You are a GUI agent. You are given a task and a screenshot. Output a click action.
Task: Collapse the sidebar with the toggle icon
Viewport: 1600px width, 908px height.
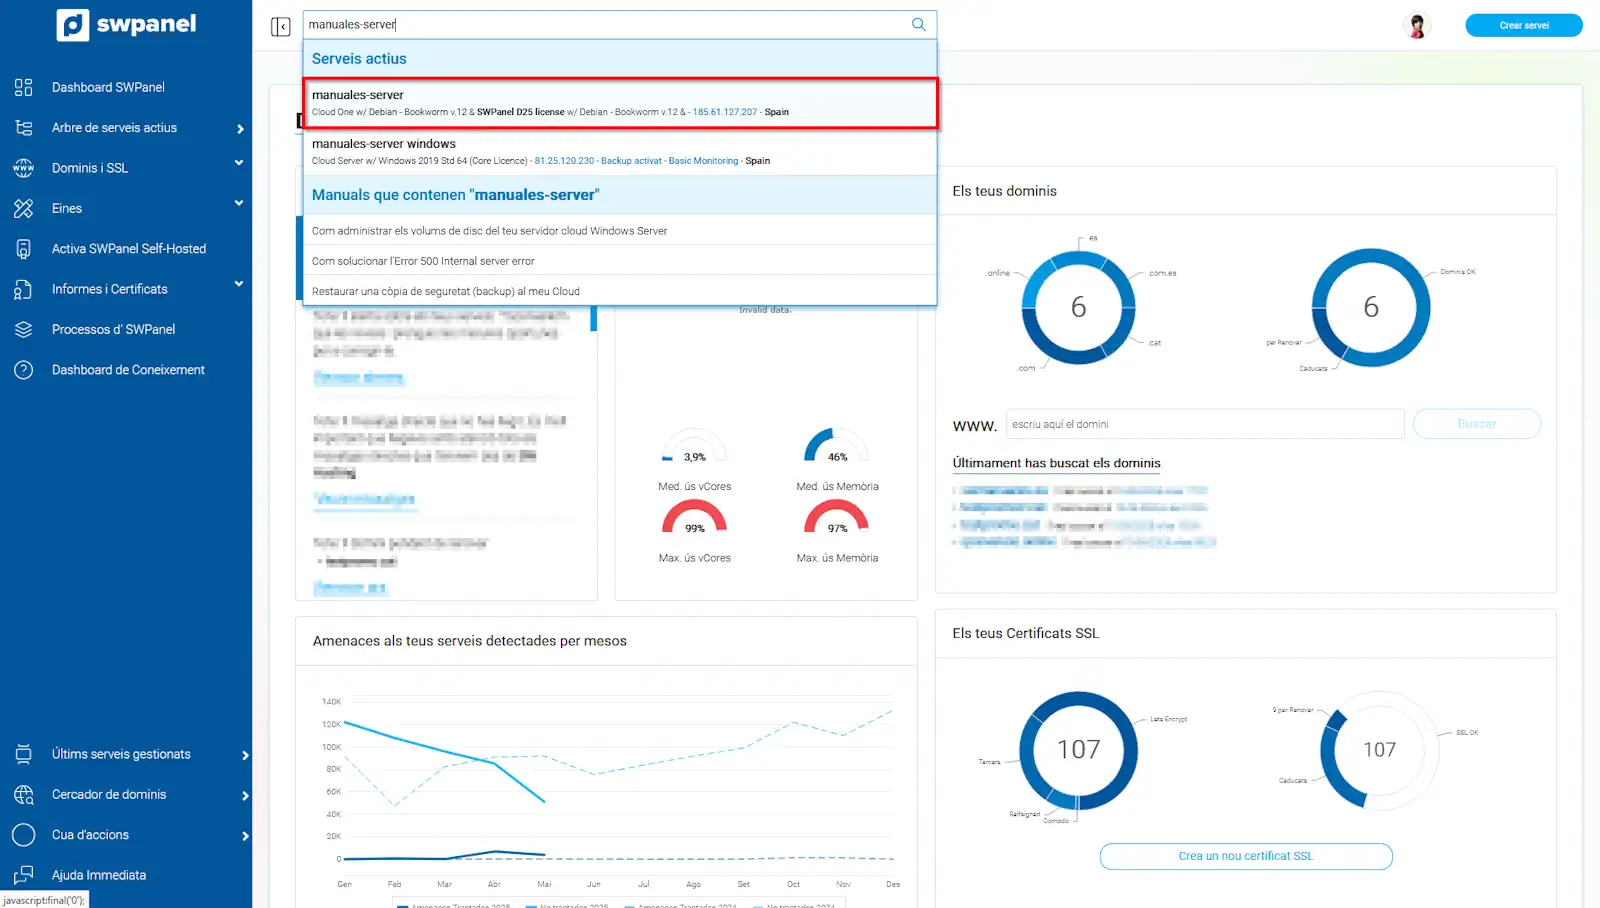point(281,26)
